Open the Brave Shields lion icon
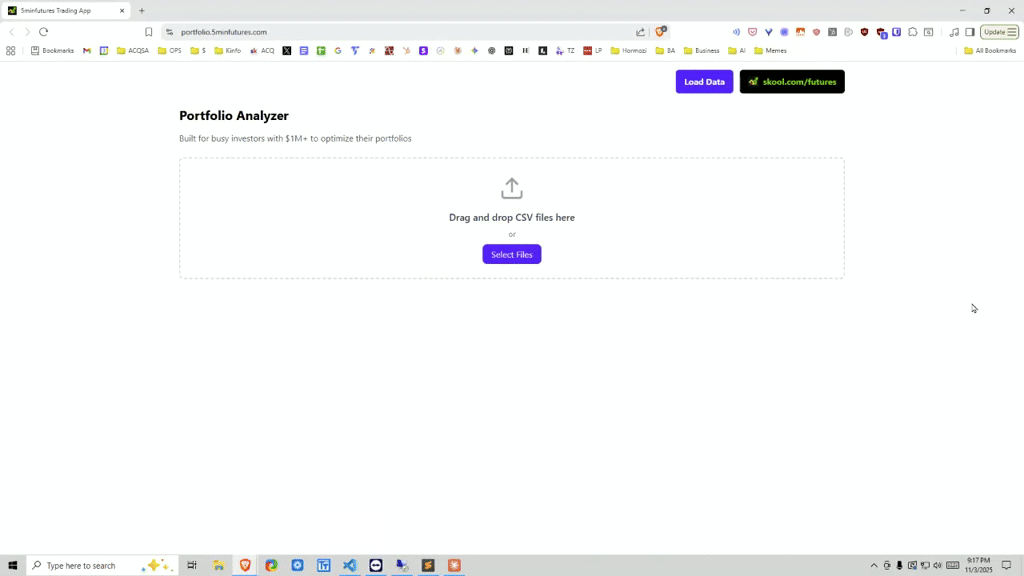1024x576 pixels. coord(661,31)
